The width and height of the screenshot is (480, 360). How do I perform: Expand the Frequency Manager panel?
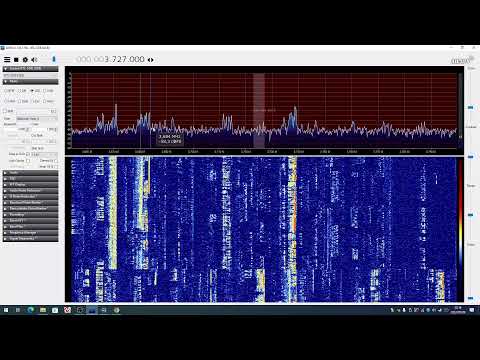click(x=30, y=233)
